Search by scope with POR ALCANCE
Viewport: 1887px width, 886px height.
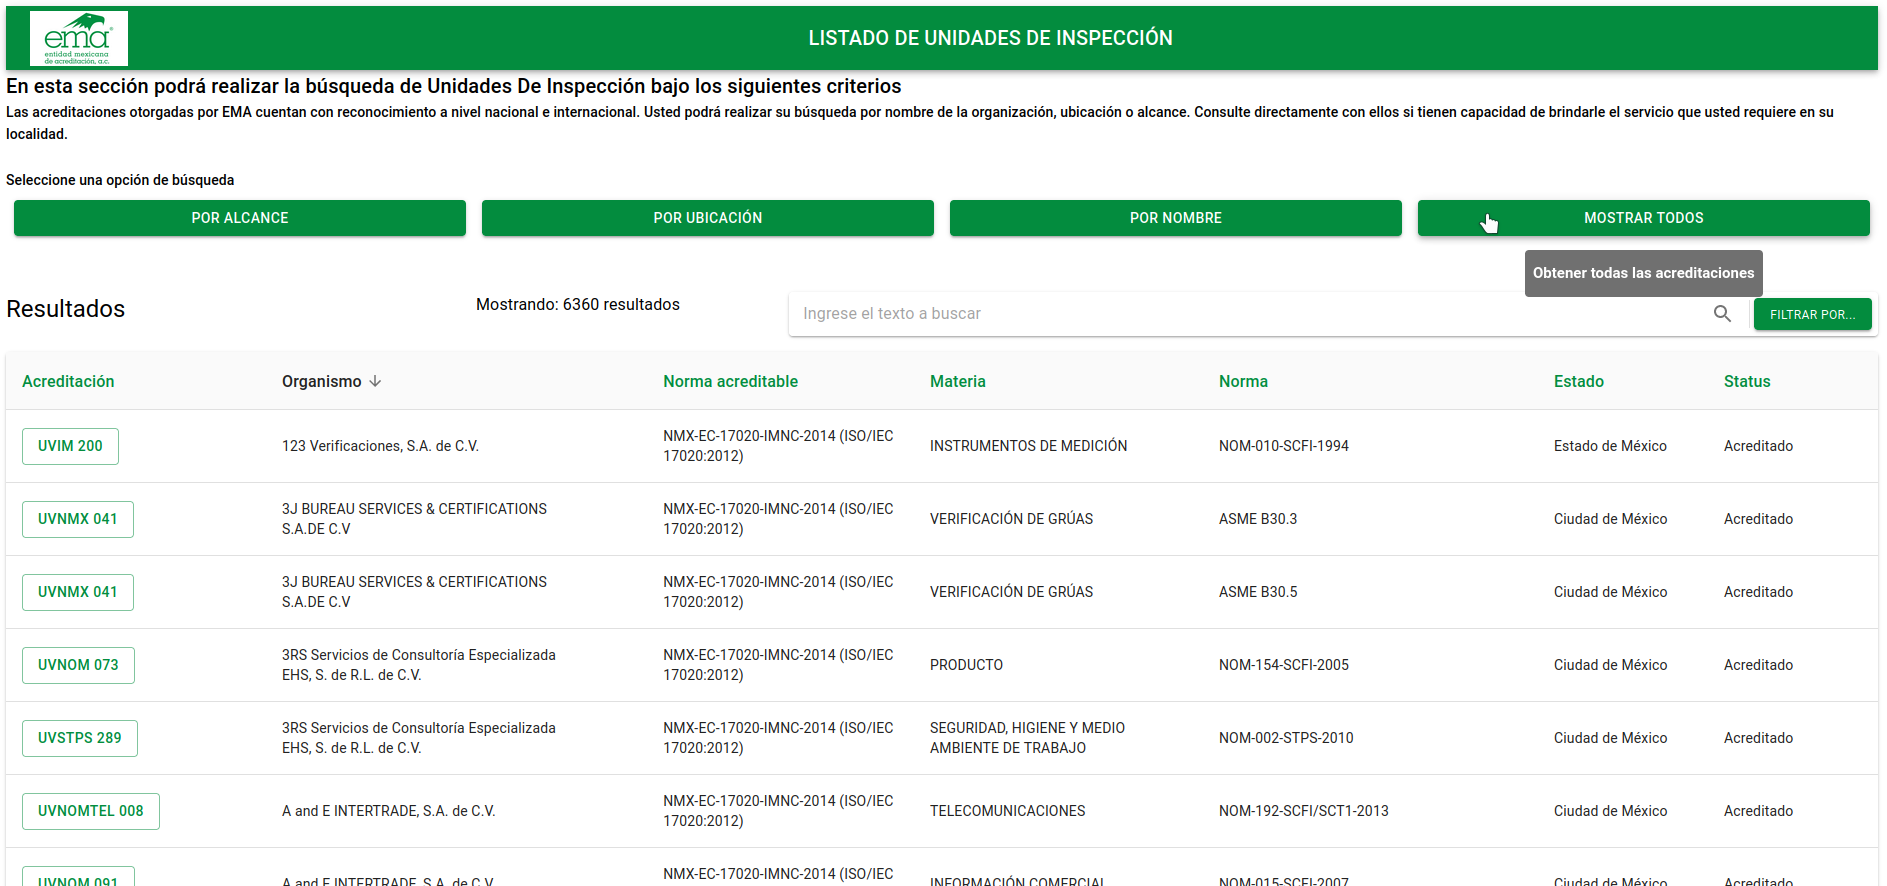point(240,218)
